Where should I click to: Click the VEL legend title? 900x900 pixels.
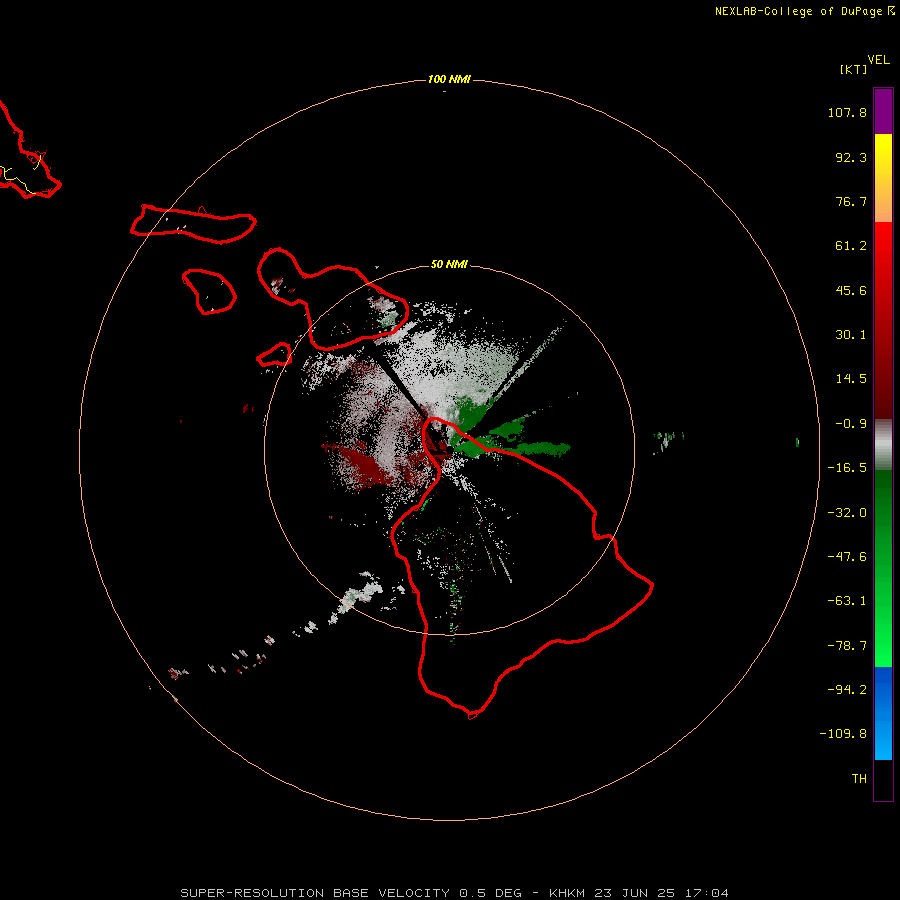[x=878, y=60]
